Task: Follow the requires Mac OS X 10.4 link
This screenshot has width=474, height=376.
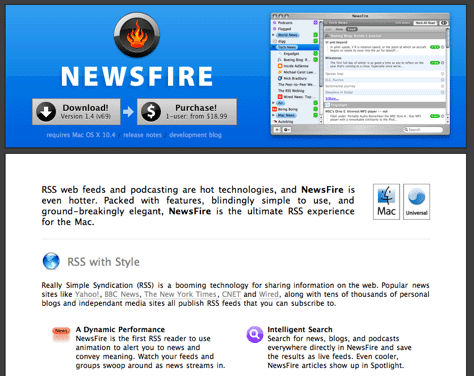Action: point(81,135)
